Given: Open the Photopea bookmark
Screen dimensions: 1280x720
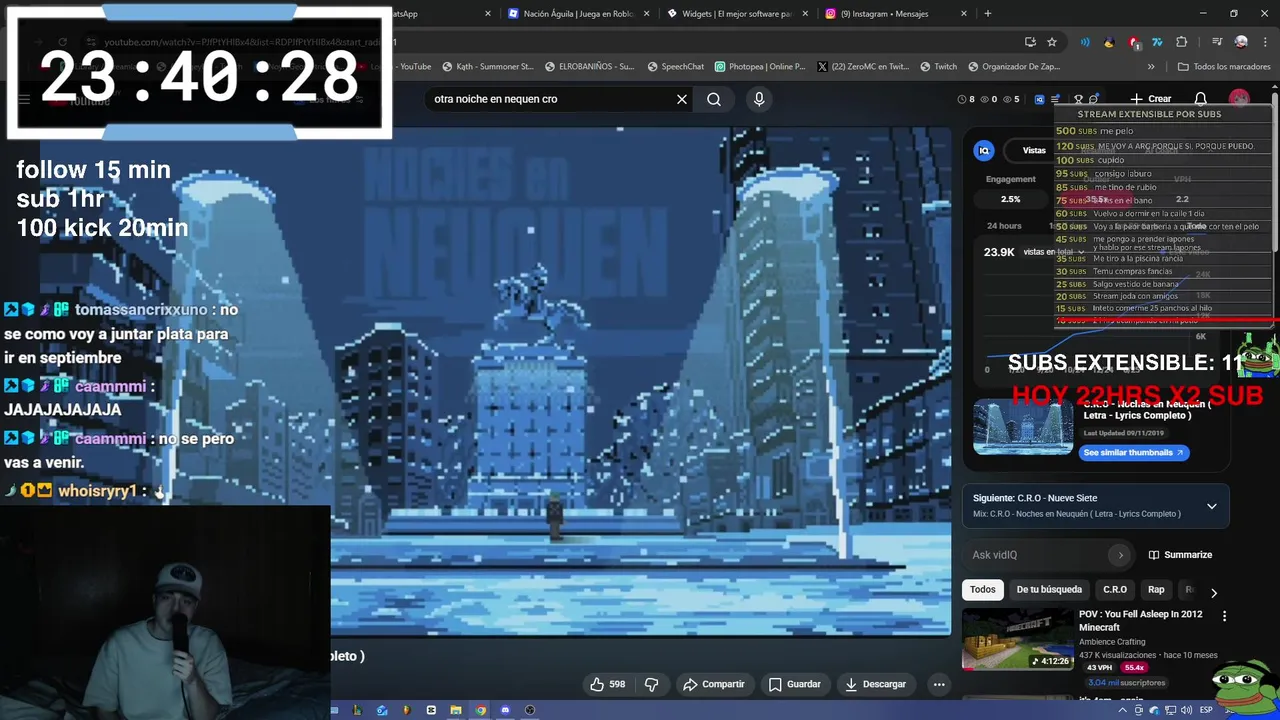Looking at the screenshot, I should click(x=760, y=67).
